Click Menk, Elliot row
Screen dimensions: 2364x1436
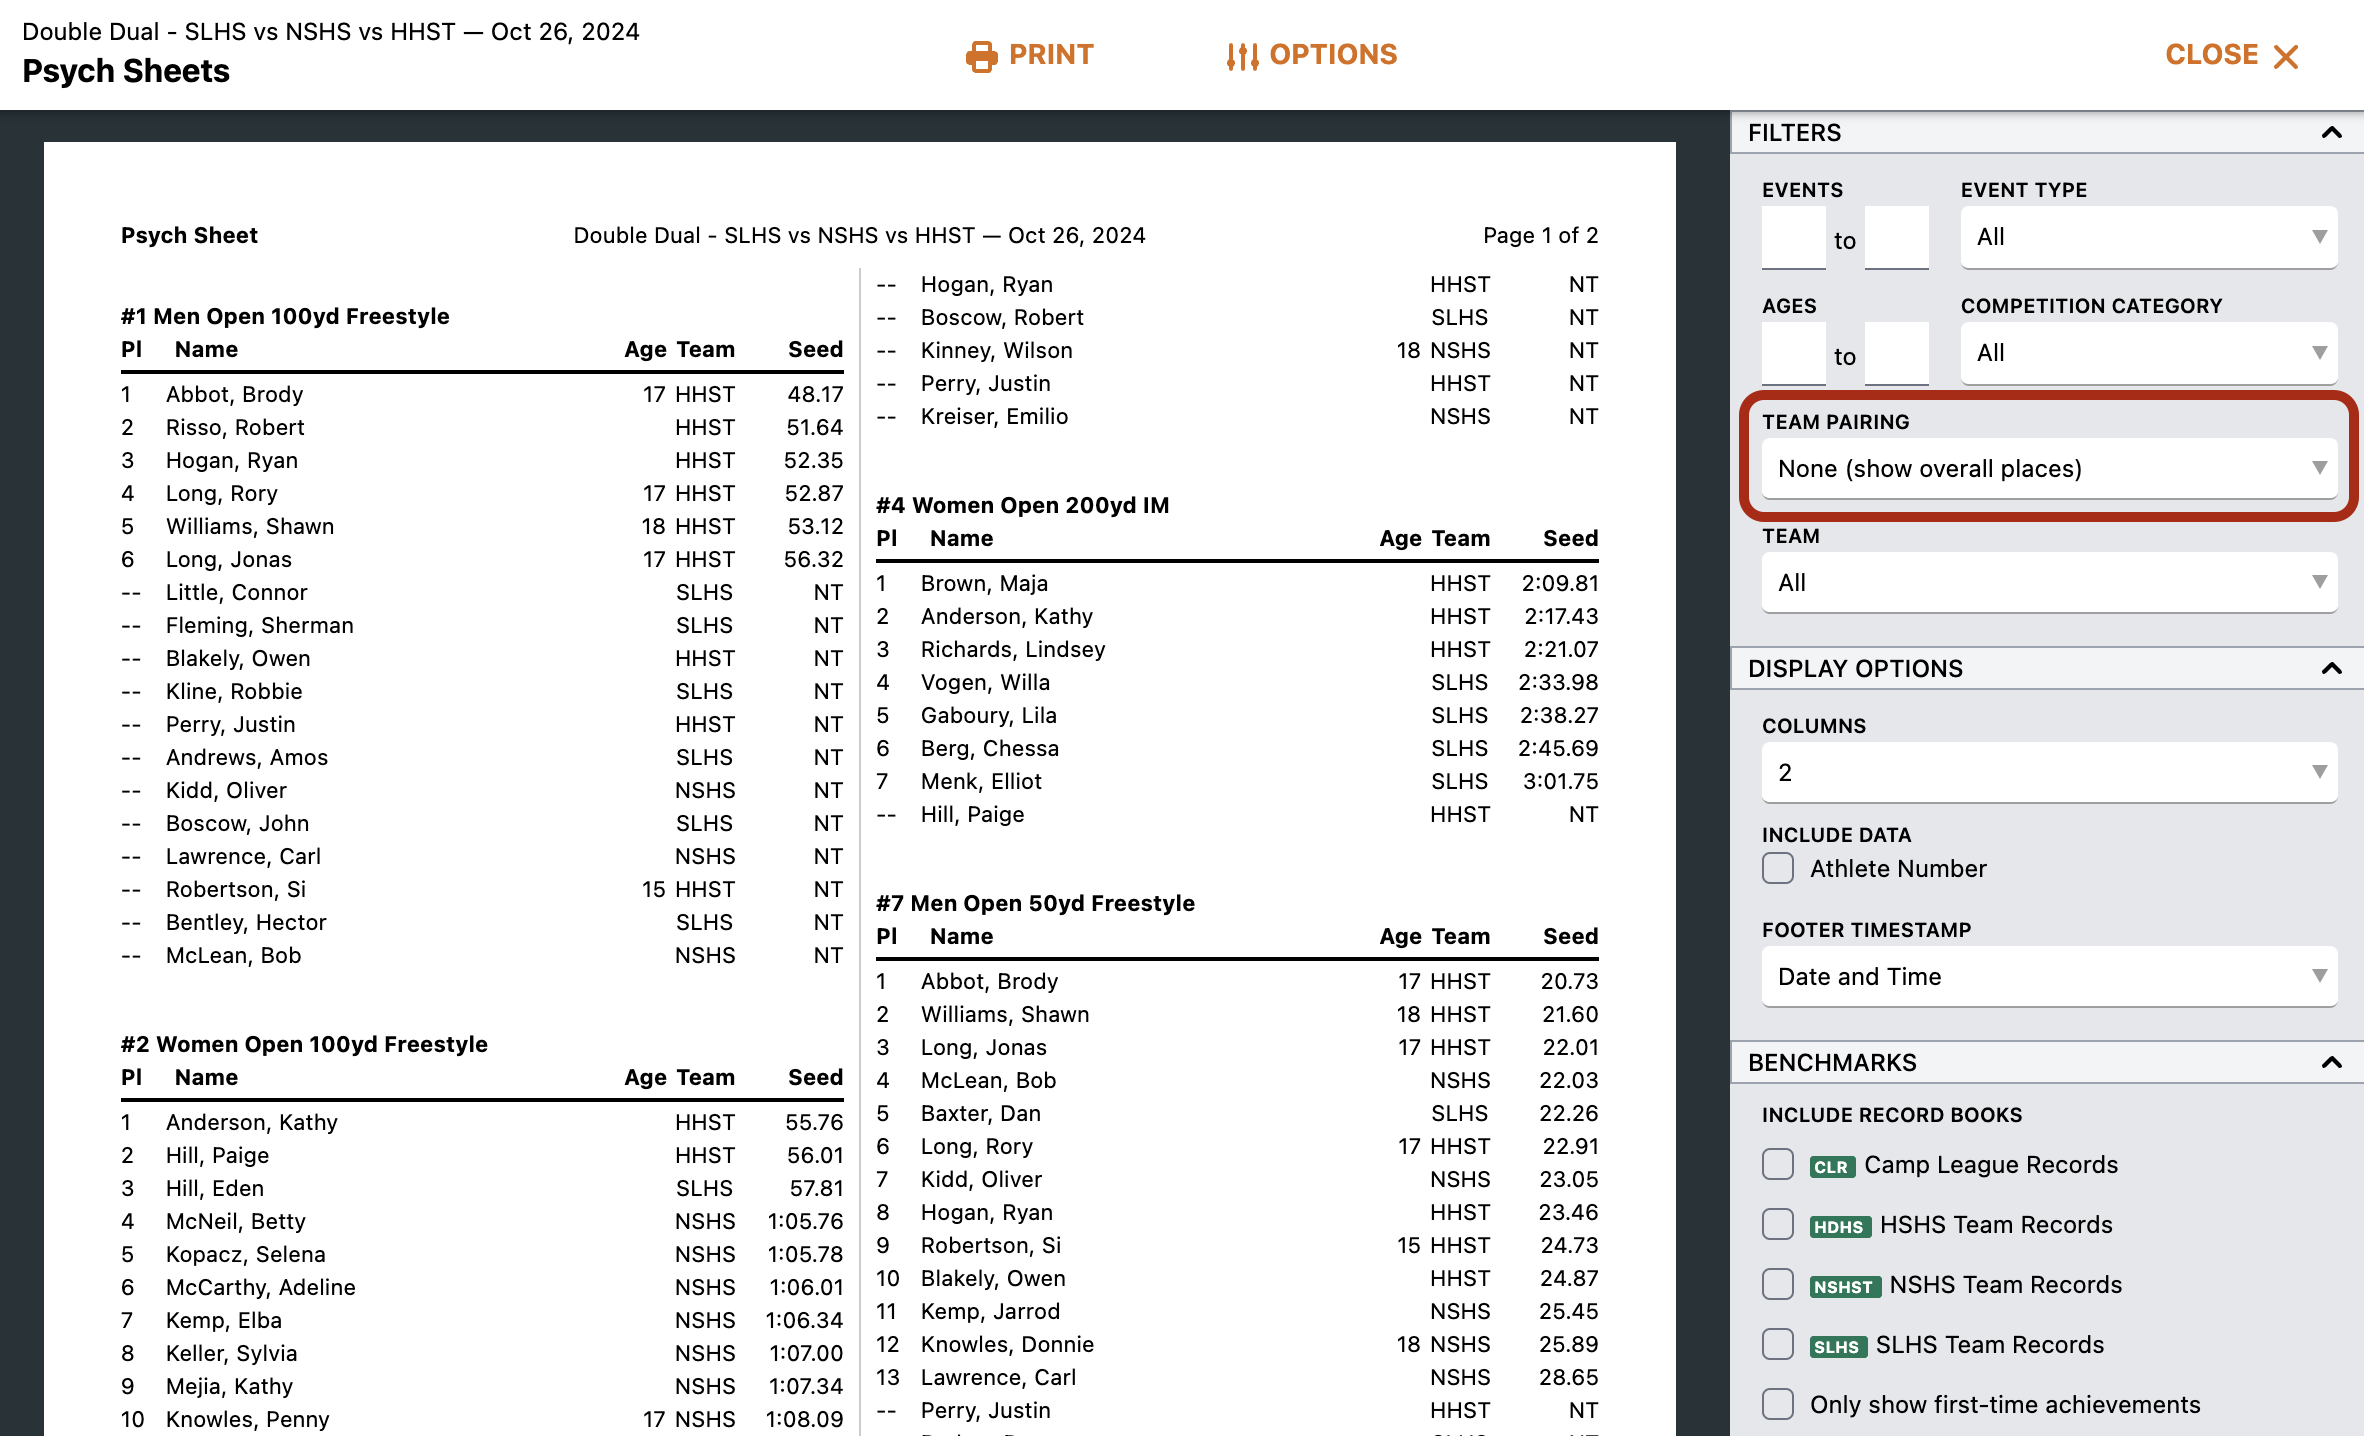1237,781
